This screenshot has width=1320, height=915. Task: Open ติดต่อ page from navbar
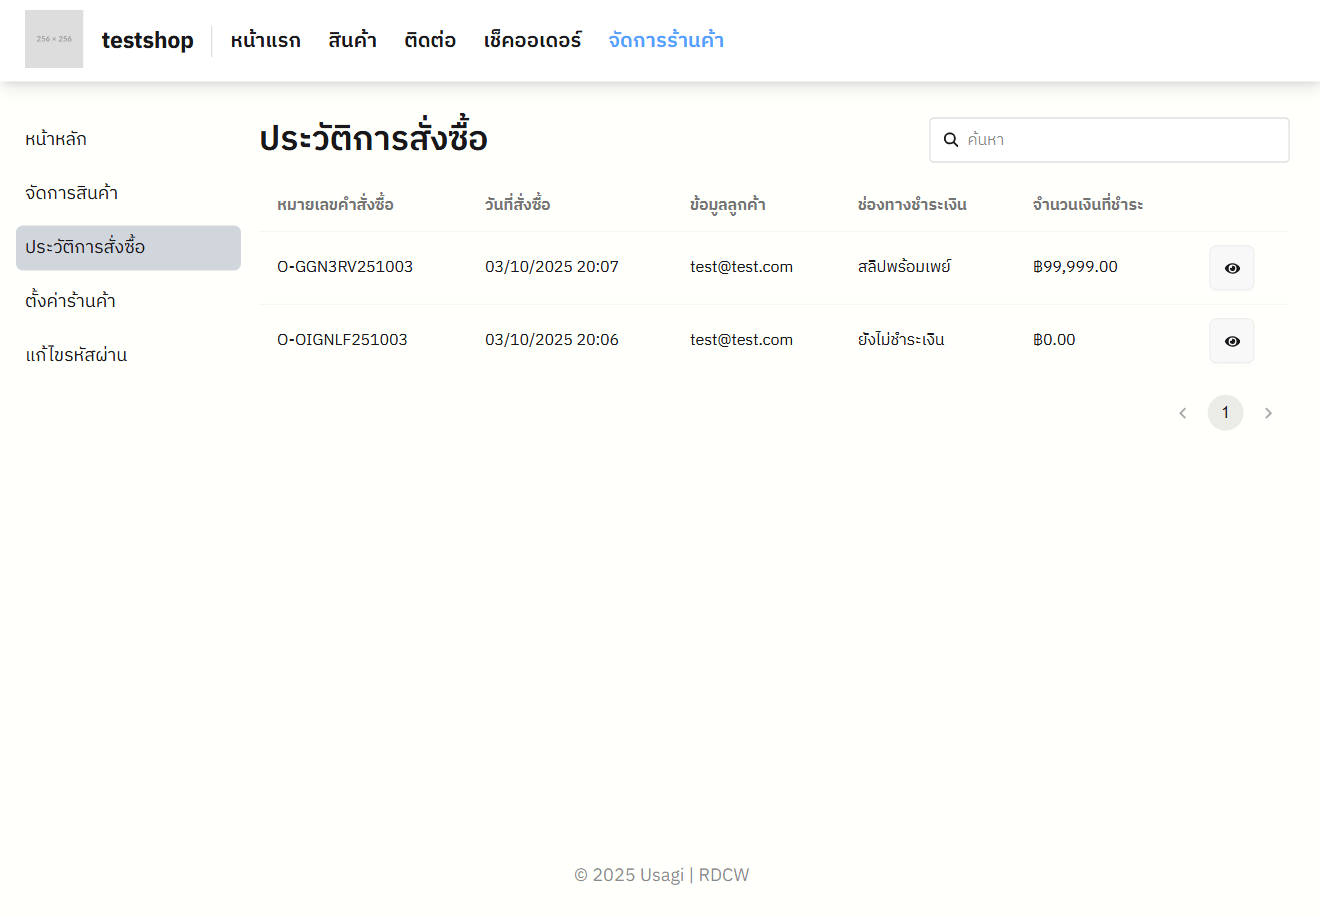(430, 40)
